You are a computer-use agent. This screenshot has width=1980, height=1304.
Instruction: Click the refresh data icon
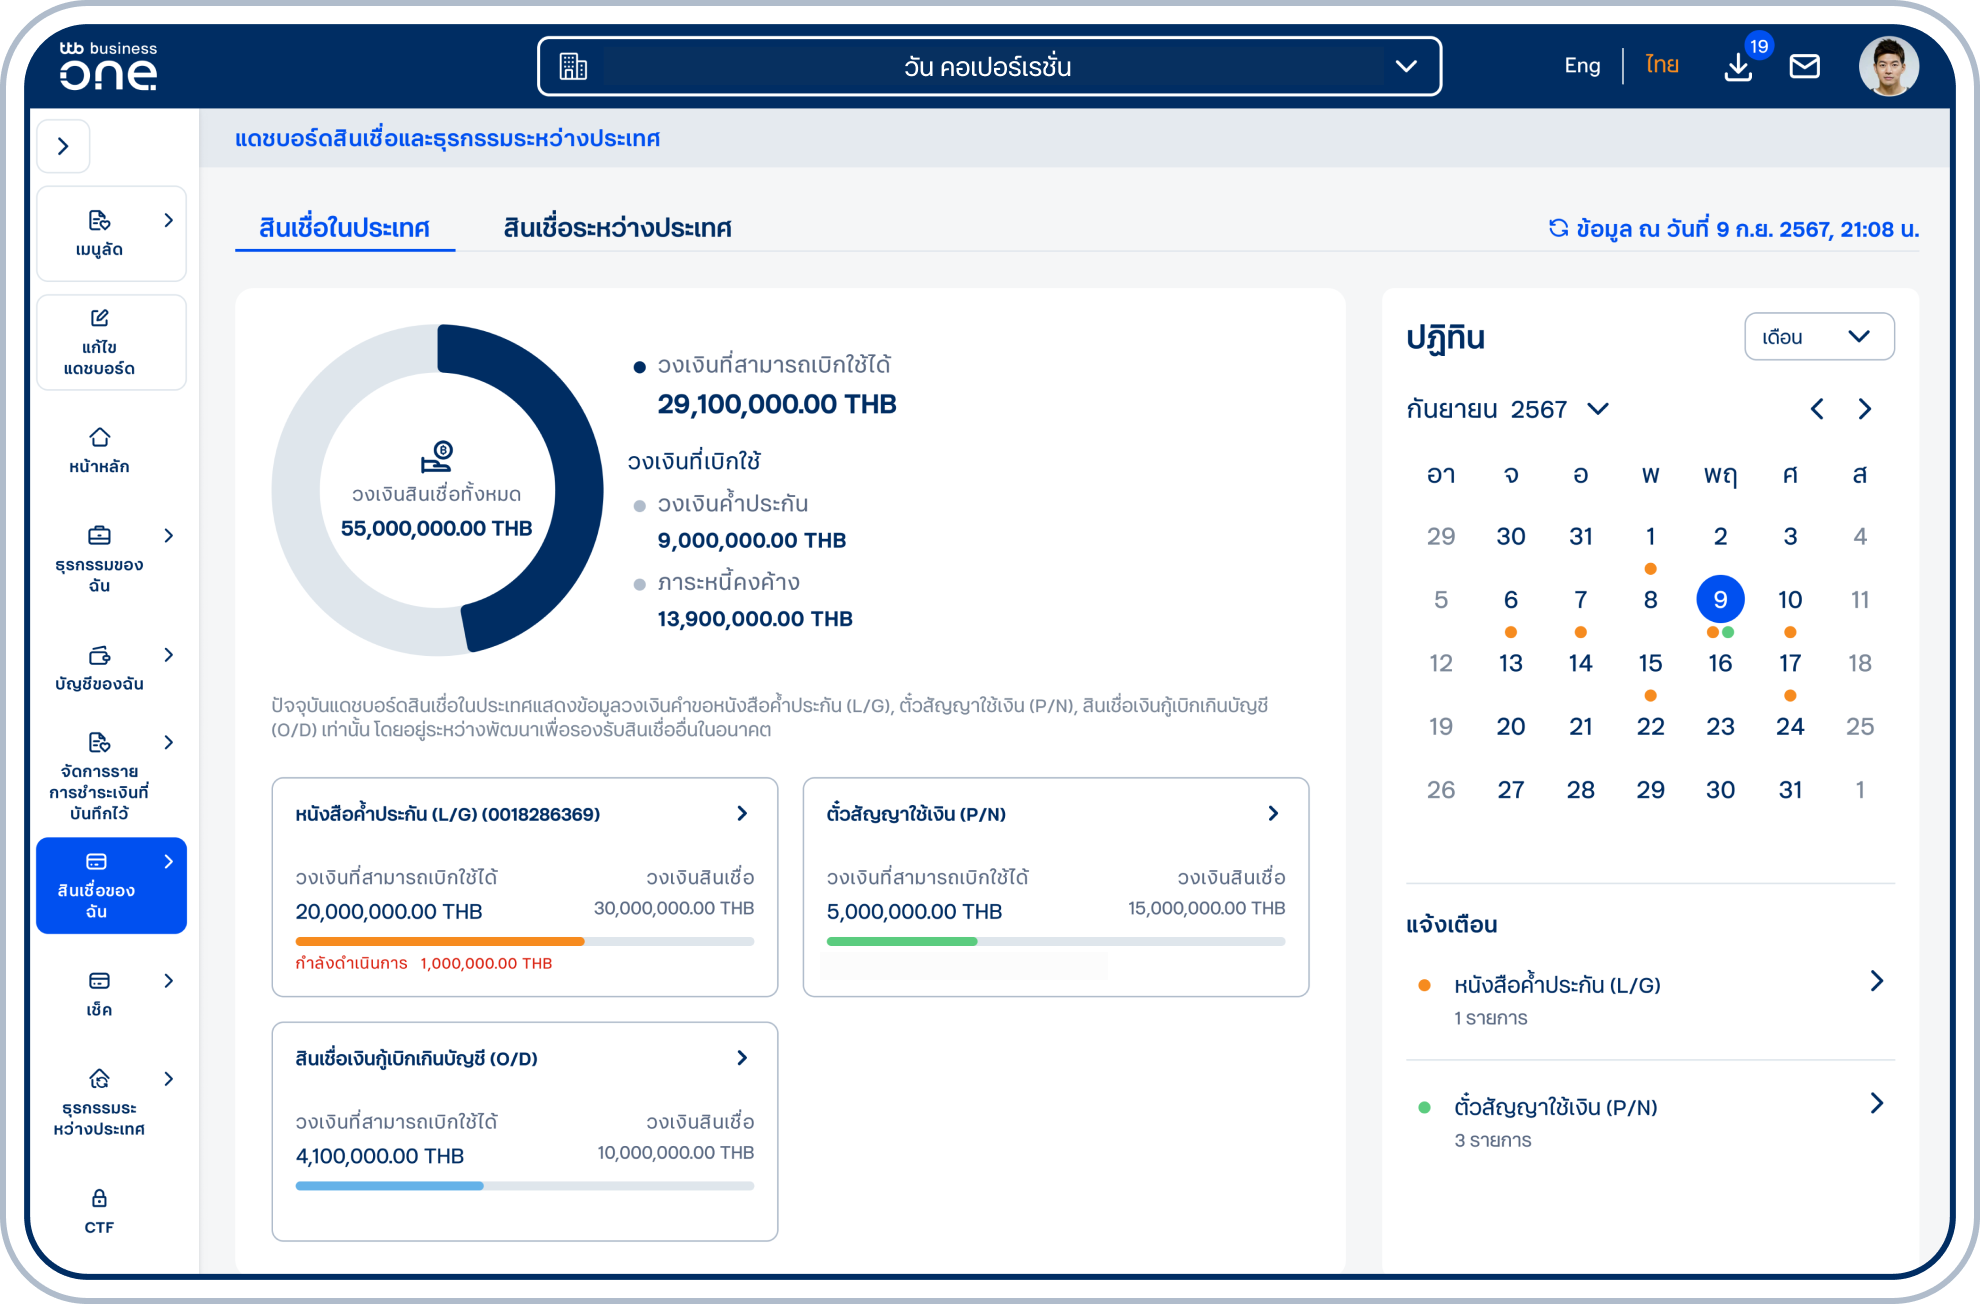tap(1558, 228)
